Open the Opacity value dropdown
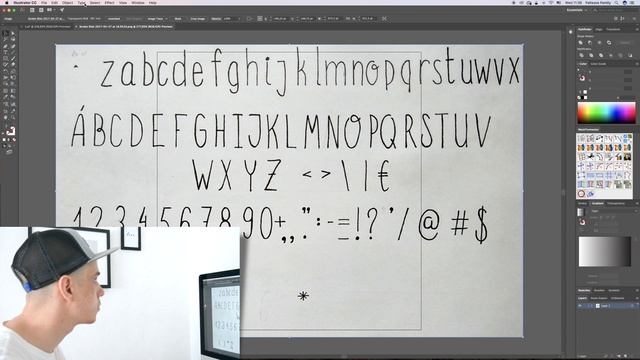640x360 pixels. coord(239,19)
